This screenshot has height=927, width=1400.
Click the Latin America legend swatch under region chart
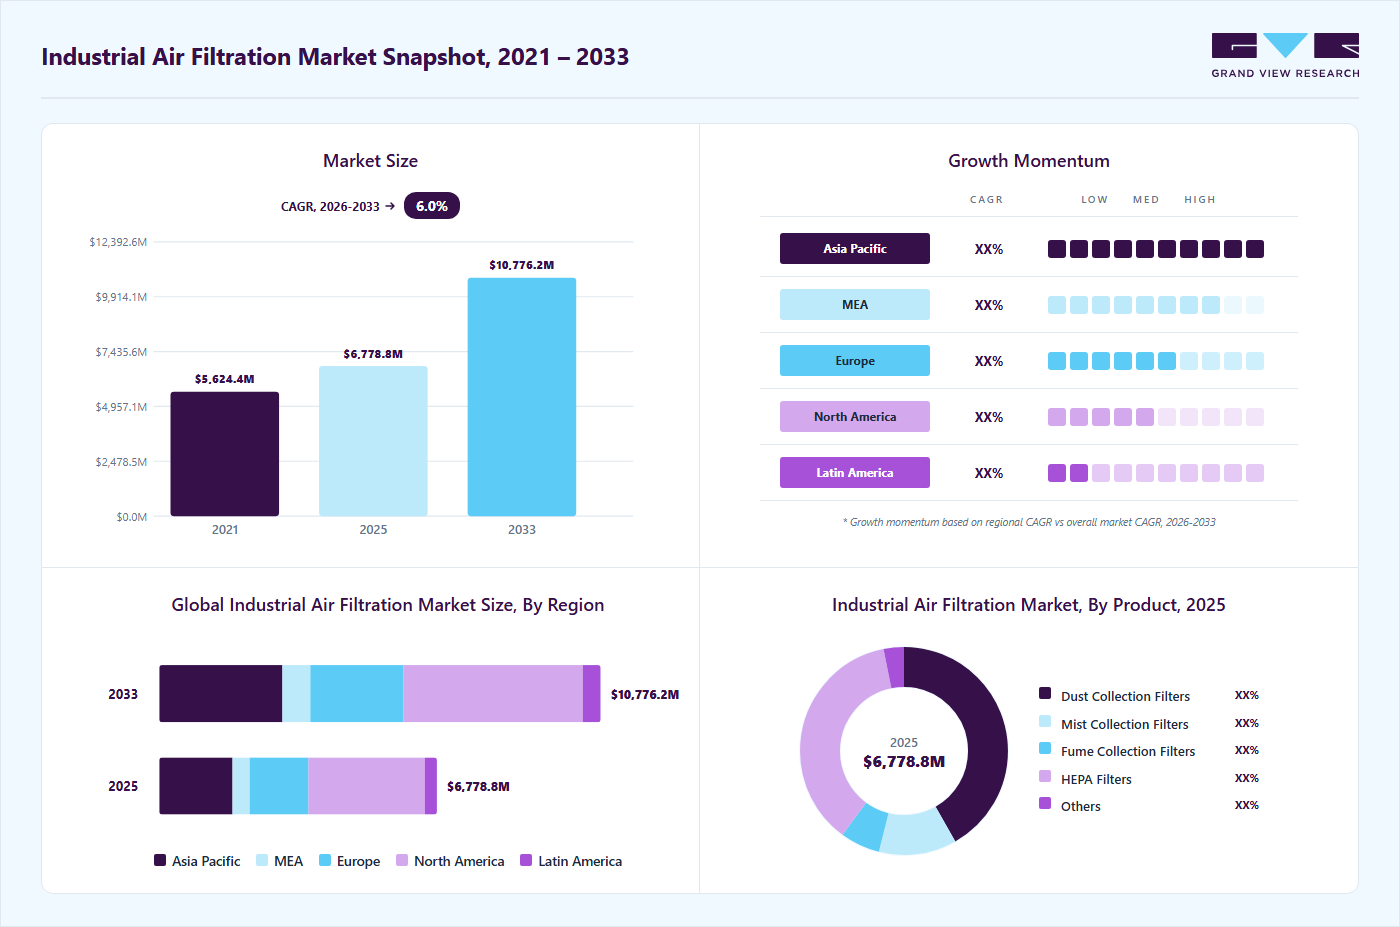[526, 860]
